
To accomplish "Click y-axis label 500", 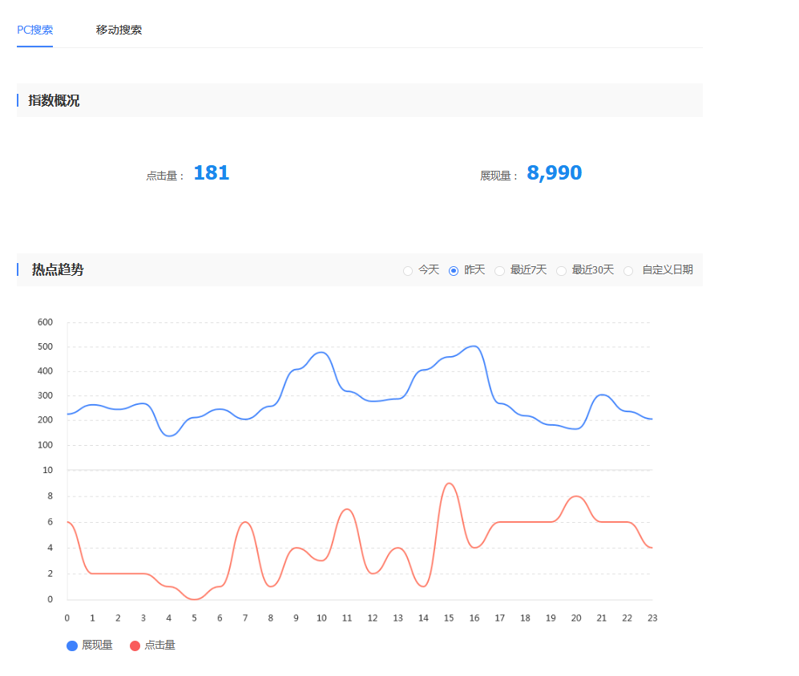I will 45,346.
